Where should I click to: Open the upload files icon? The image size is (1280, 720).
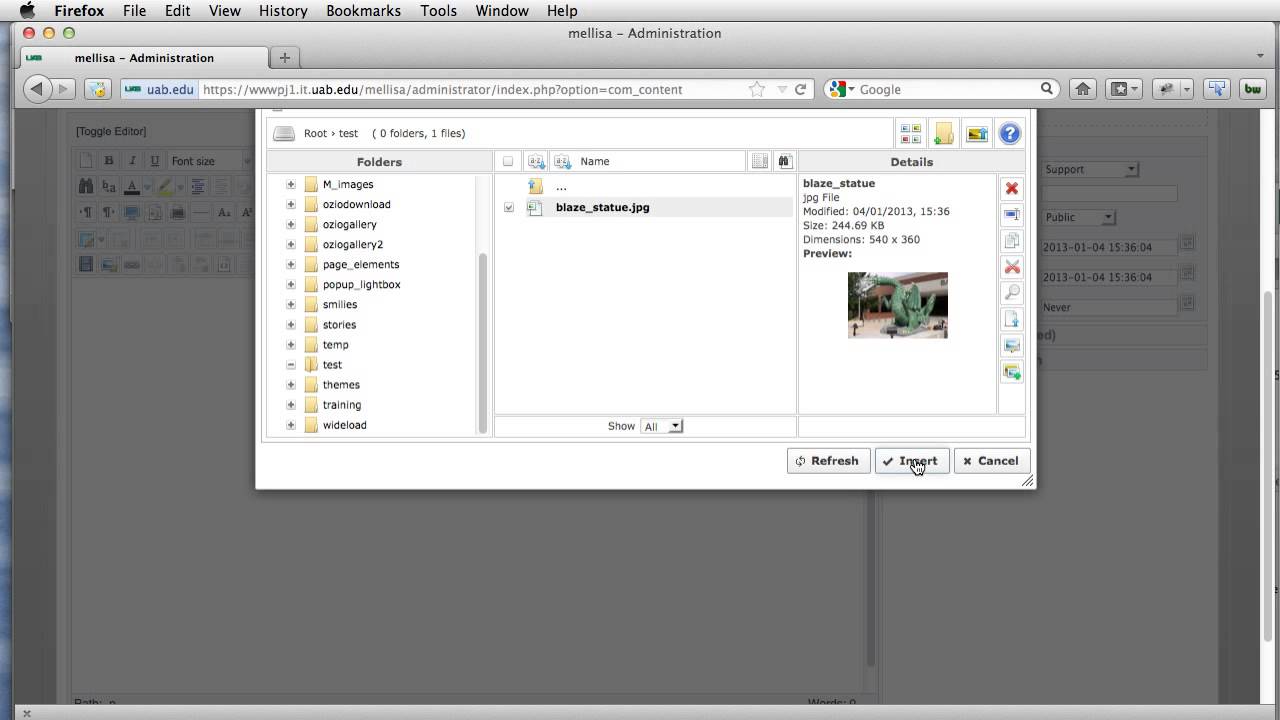[977, 133]
